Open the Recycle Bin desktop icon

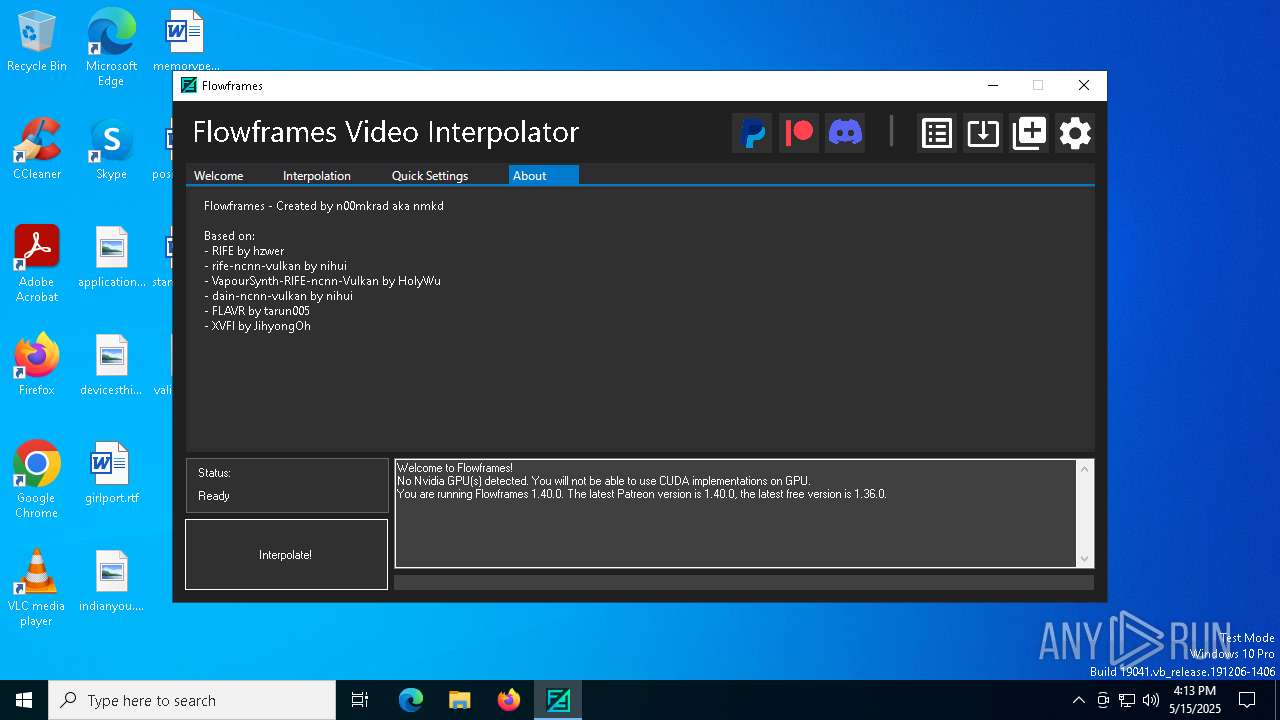coord(37,41)
